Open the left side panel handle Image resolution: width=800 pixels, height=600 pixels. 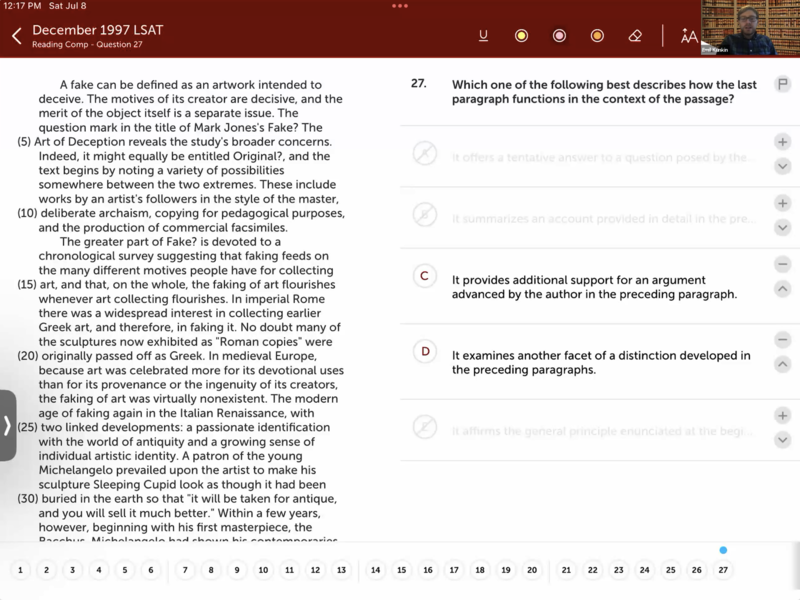tap(8, 425)
